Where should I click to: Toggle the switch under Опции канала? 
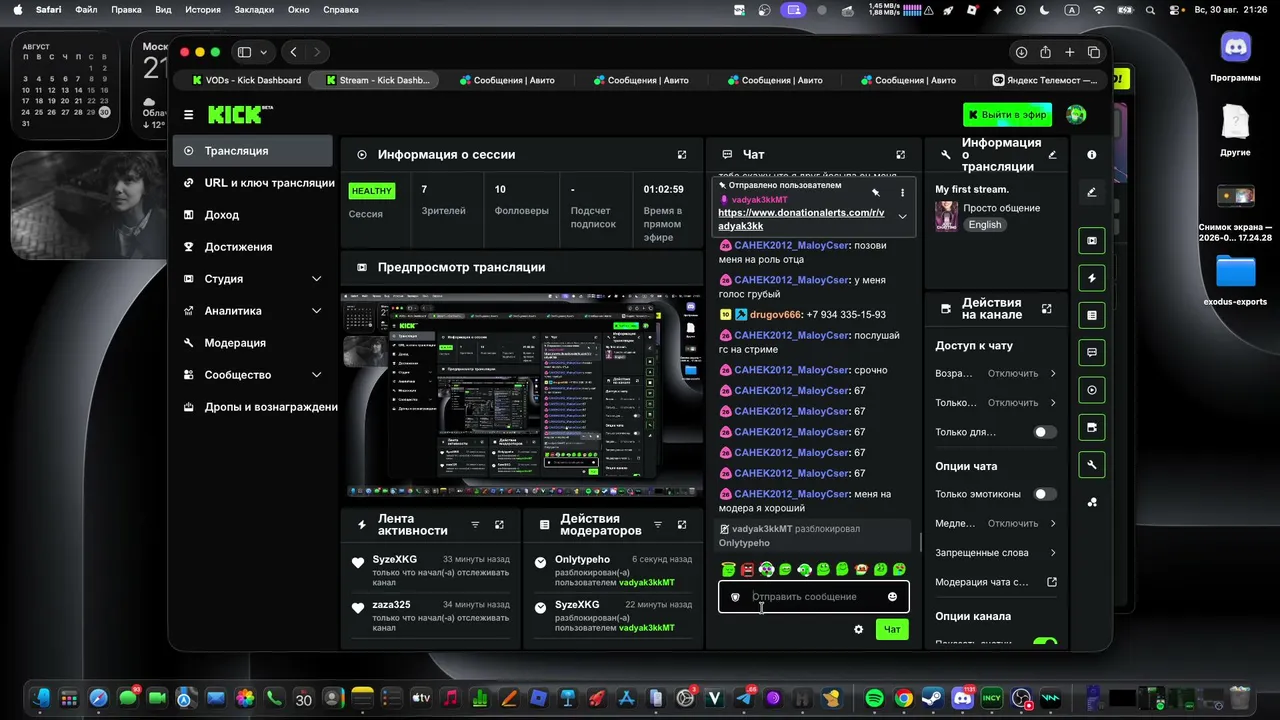(x=1045, y=644)
